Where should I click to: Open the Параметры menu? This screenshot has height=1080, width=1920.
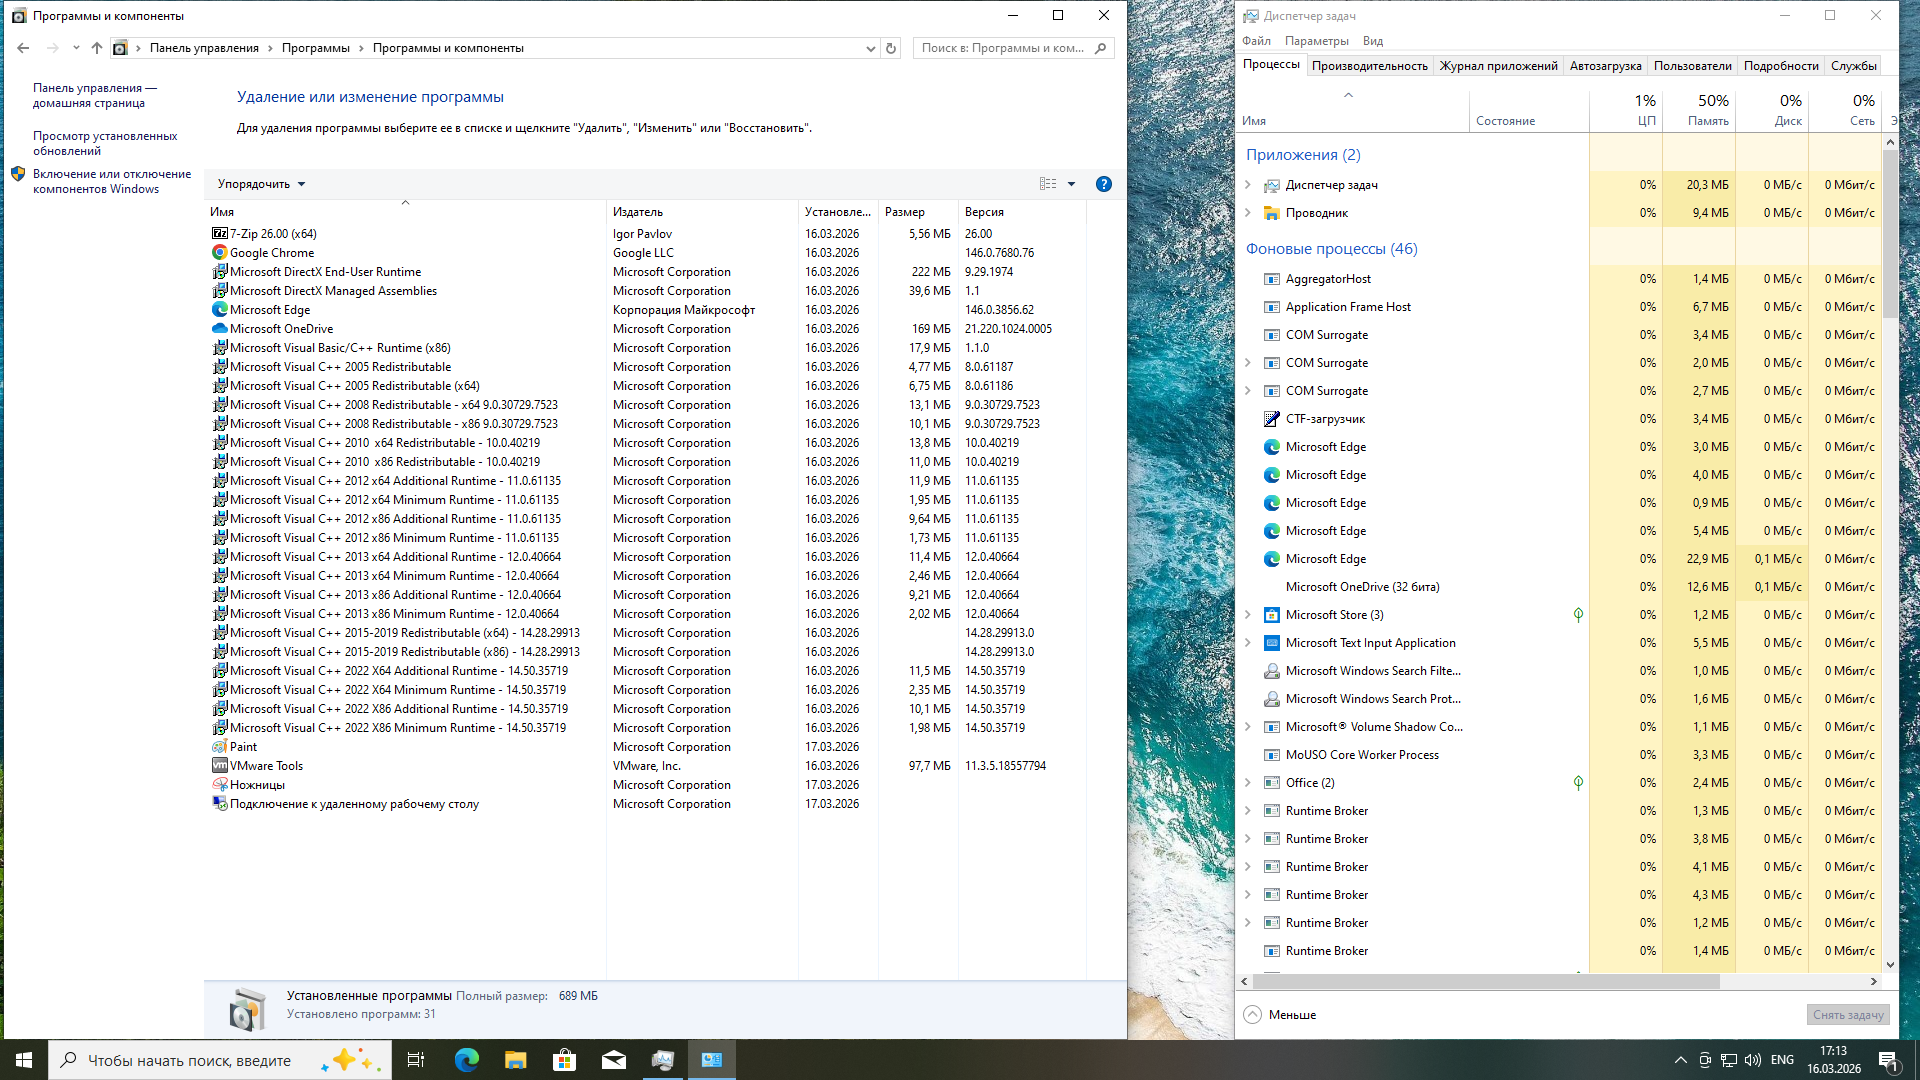(x=1316, y=41)
